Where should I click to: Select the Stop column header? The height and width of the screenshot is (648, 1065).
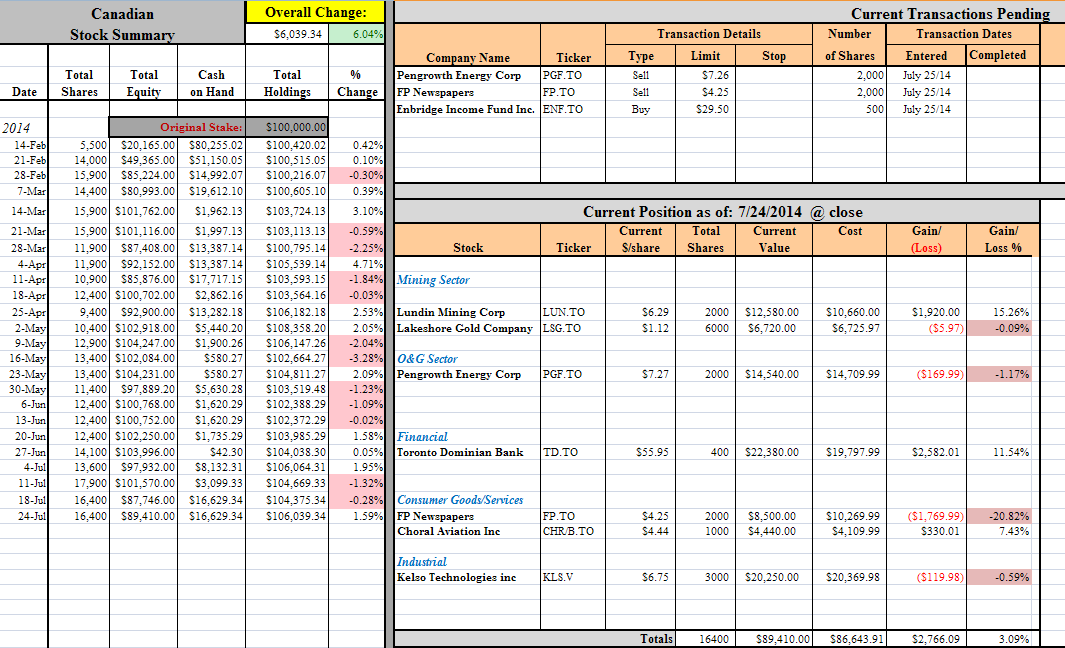coord(774,56)
